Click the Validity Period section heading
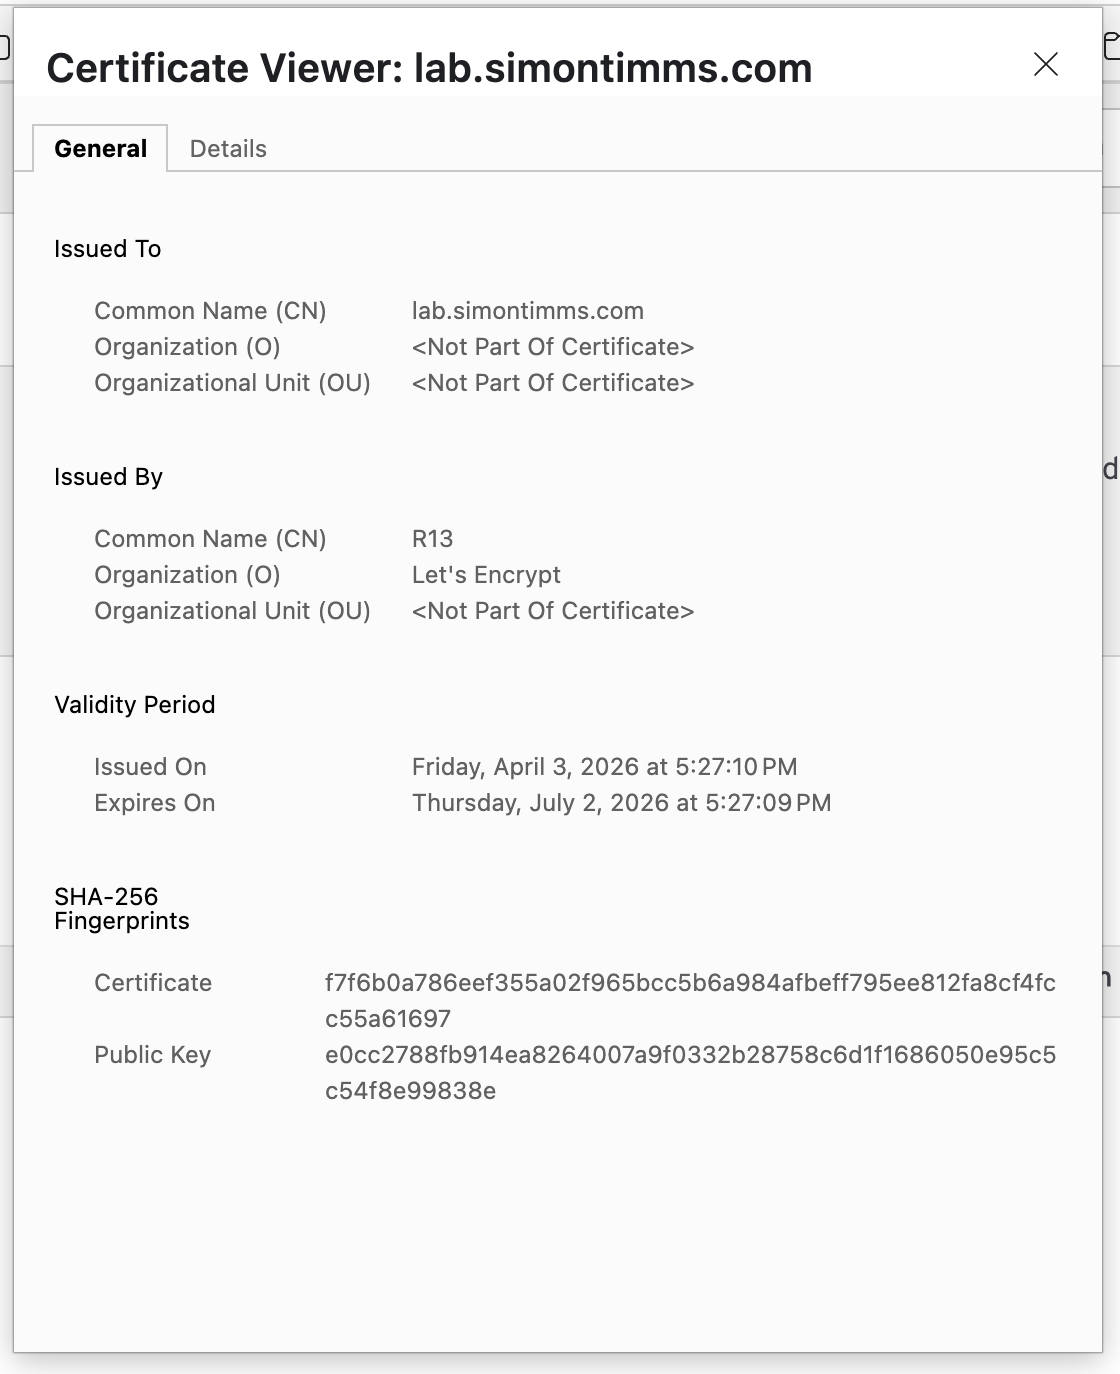The height and width of the screenshot is (1374, 1120). coord(134,704)
